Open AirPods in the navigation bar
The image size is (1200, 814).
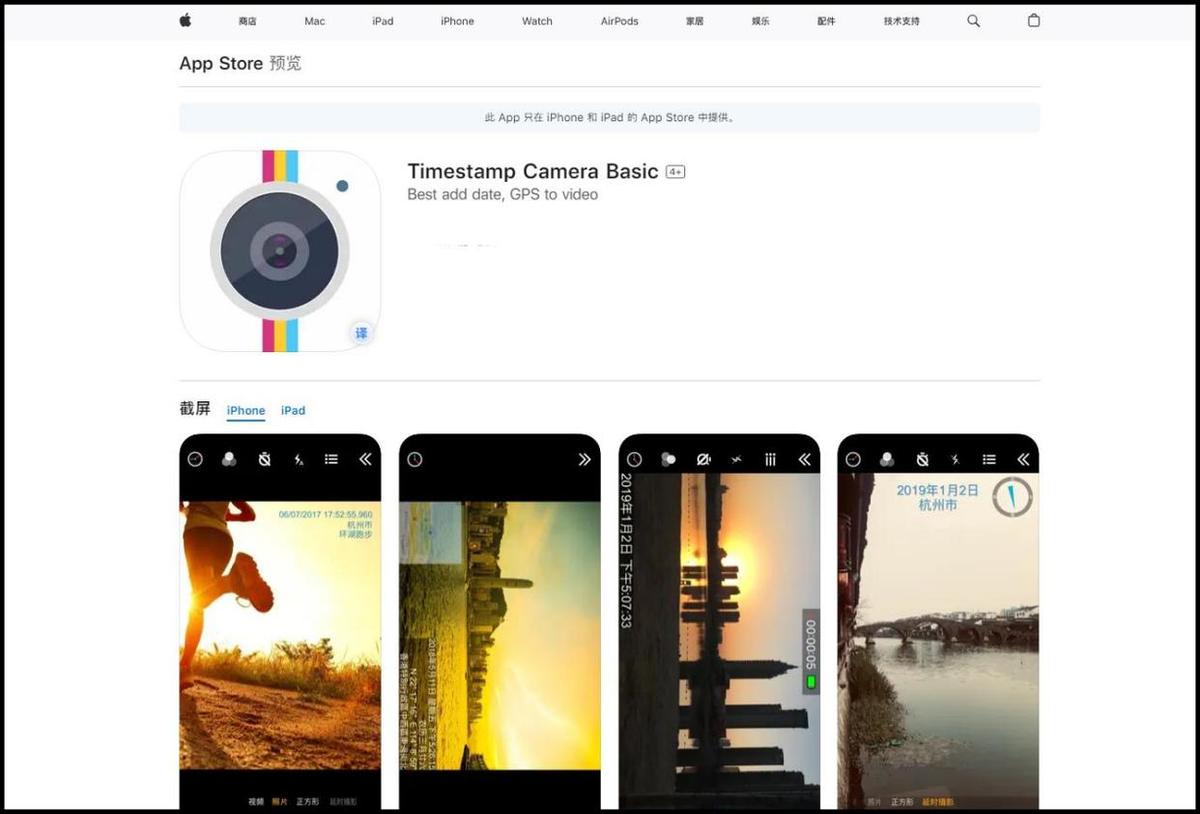coord(618,21)
